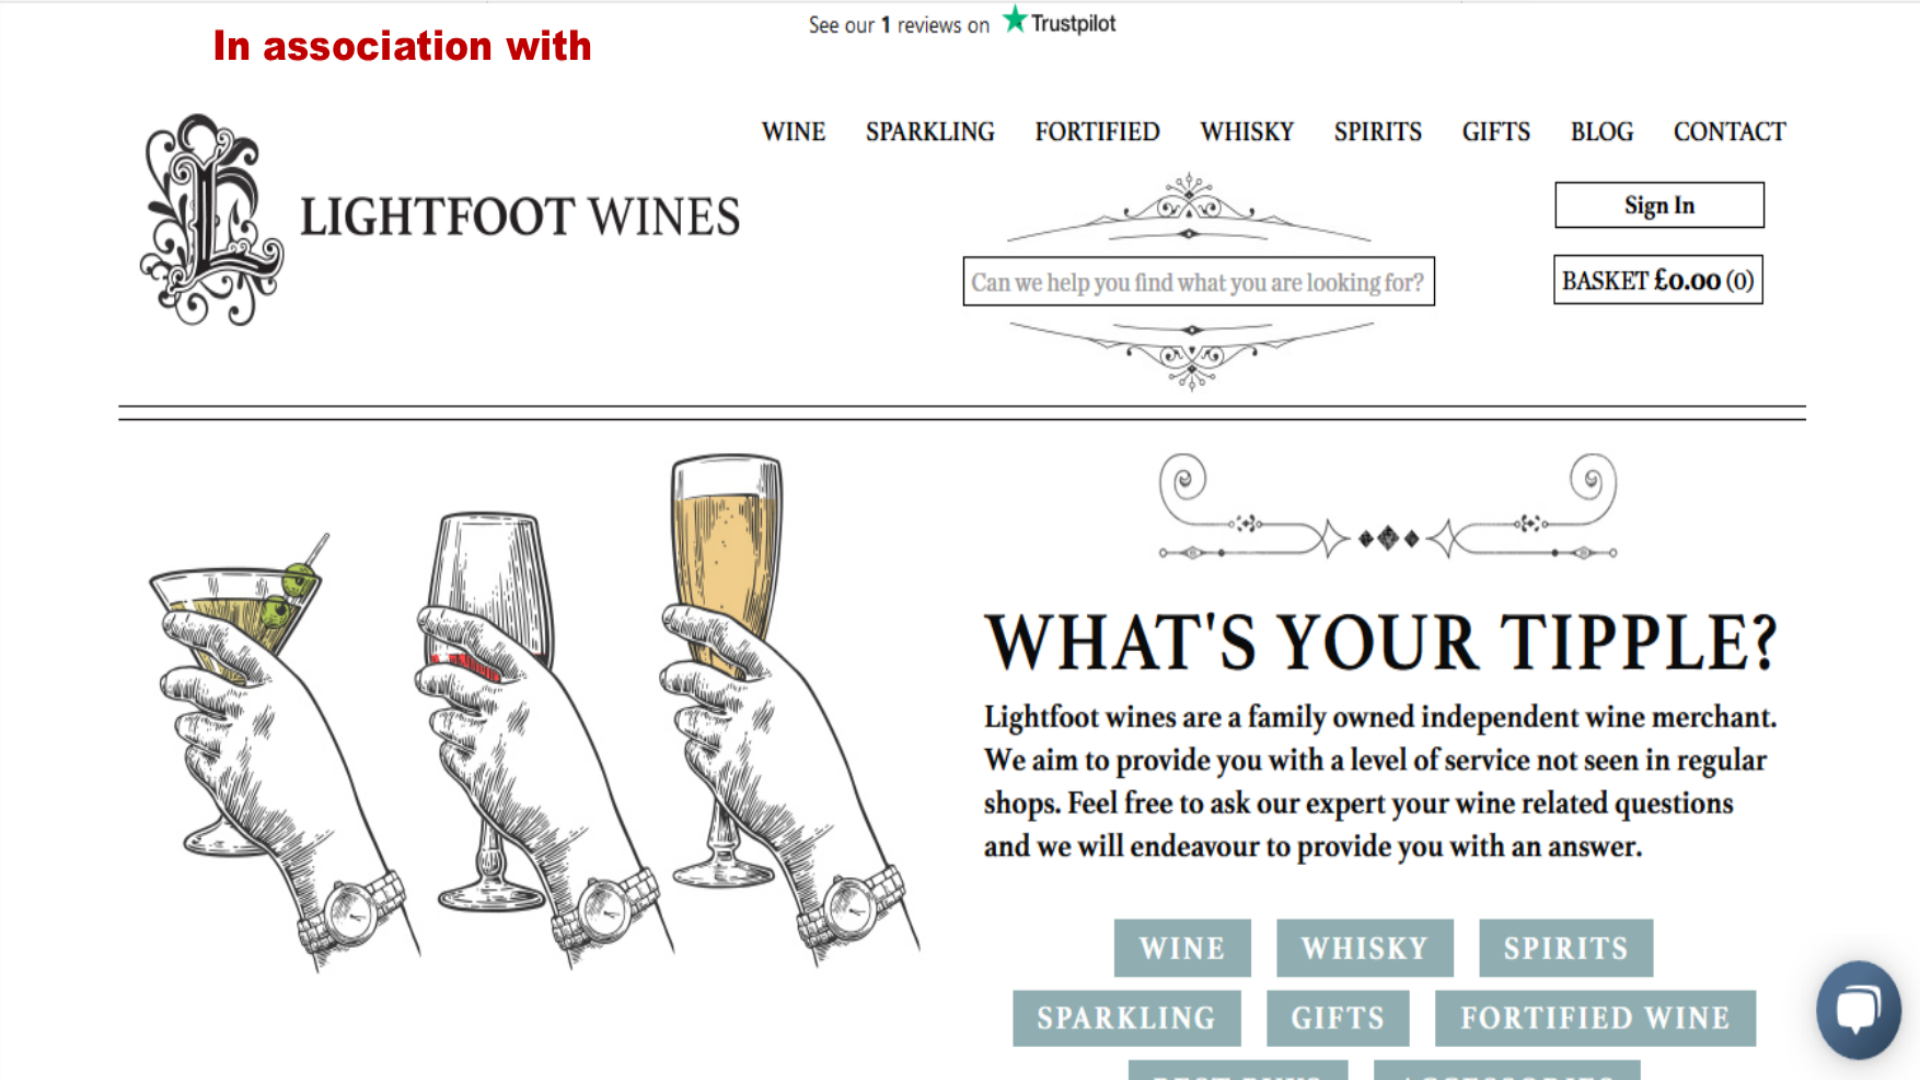Open the BASKET £0.00 button

(1658, 280)
